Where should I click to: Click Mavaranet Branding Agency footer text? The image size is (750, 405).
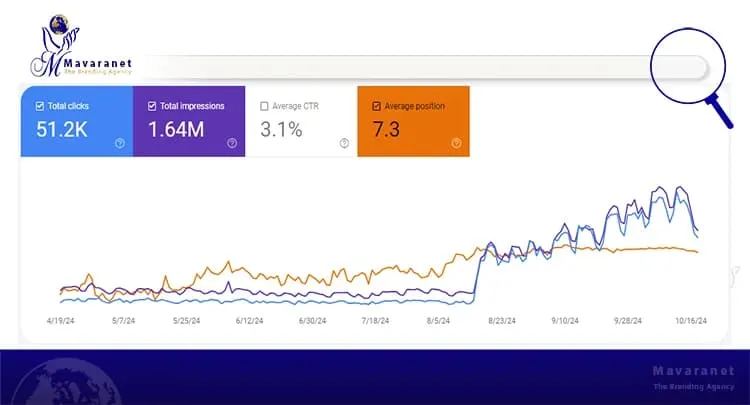pyautogui.click(x=684, y=376)
